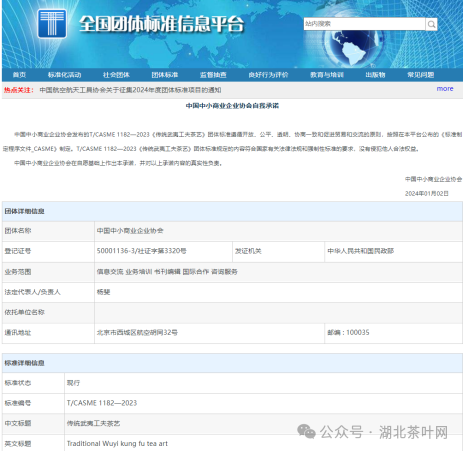Click the 全国团体标准信息平台 site title

pyautogui.click(x=162, y=24)
